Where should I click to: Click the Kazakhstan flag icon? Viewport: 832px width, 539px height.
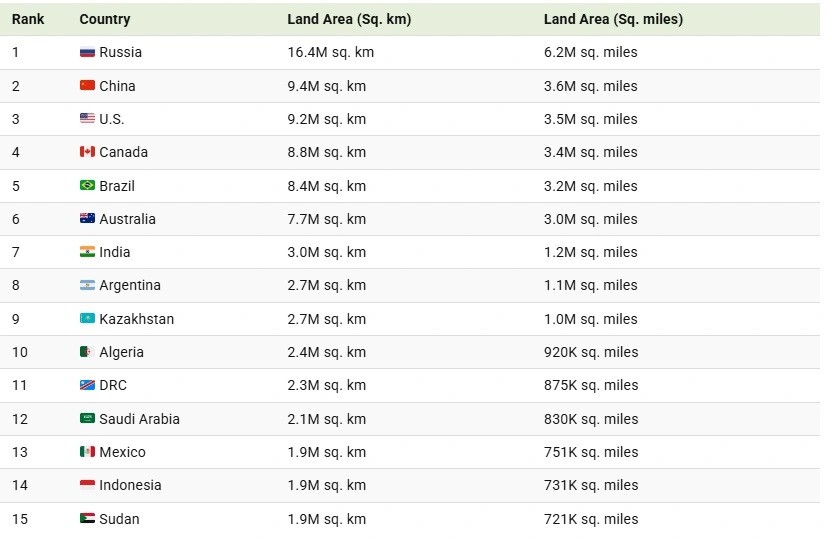(88, 318)
